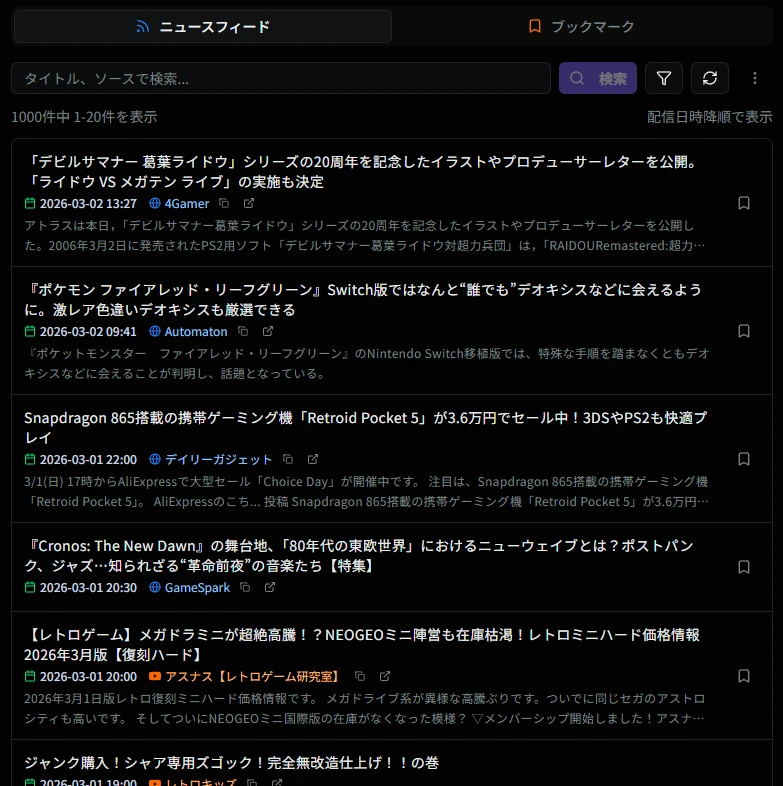This screenshot has height=786, width=783.
Task: Bookmark the デビルサマナー 葛葉ライドウ article
Action: click(x=743, y=203)
